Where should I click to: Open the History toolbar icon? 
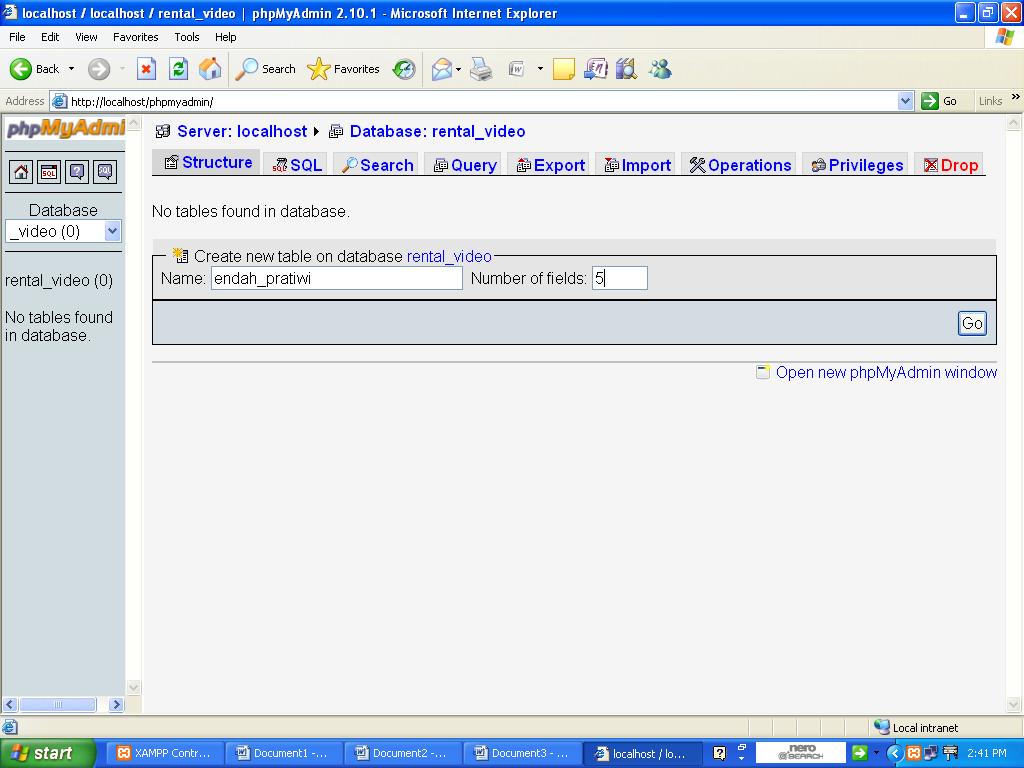(404, 69)
